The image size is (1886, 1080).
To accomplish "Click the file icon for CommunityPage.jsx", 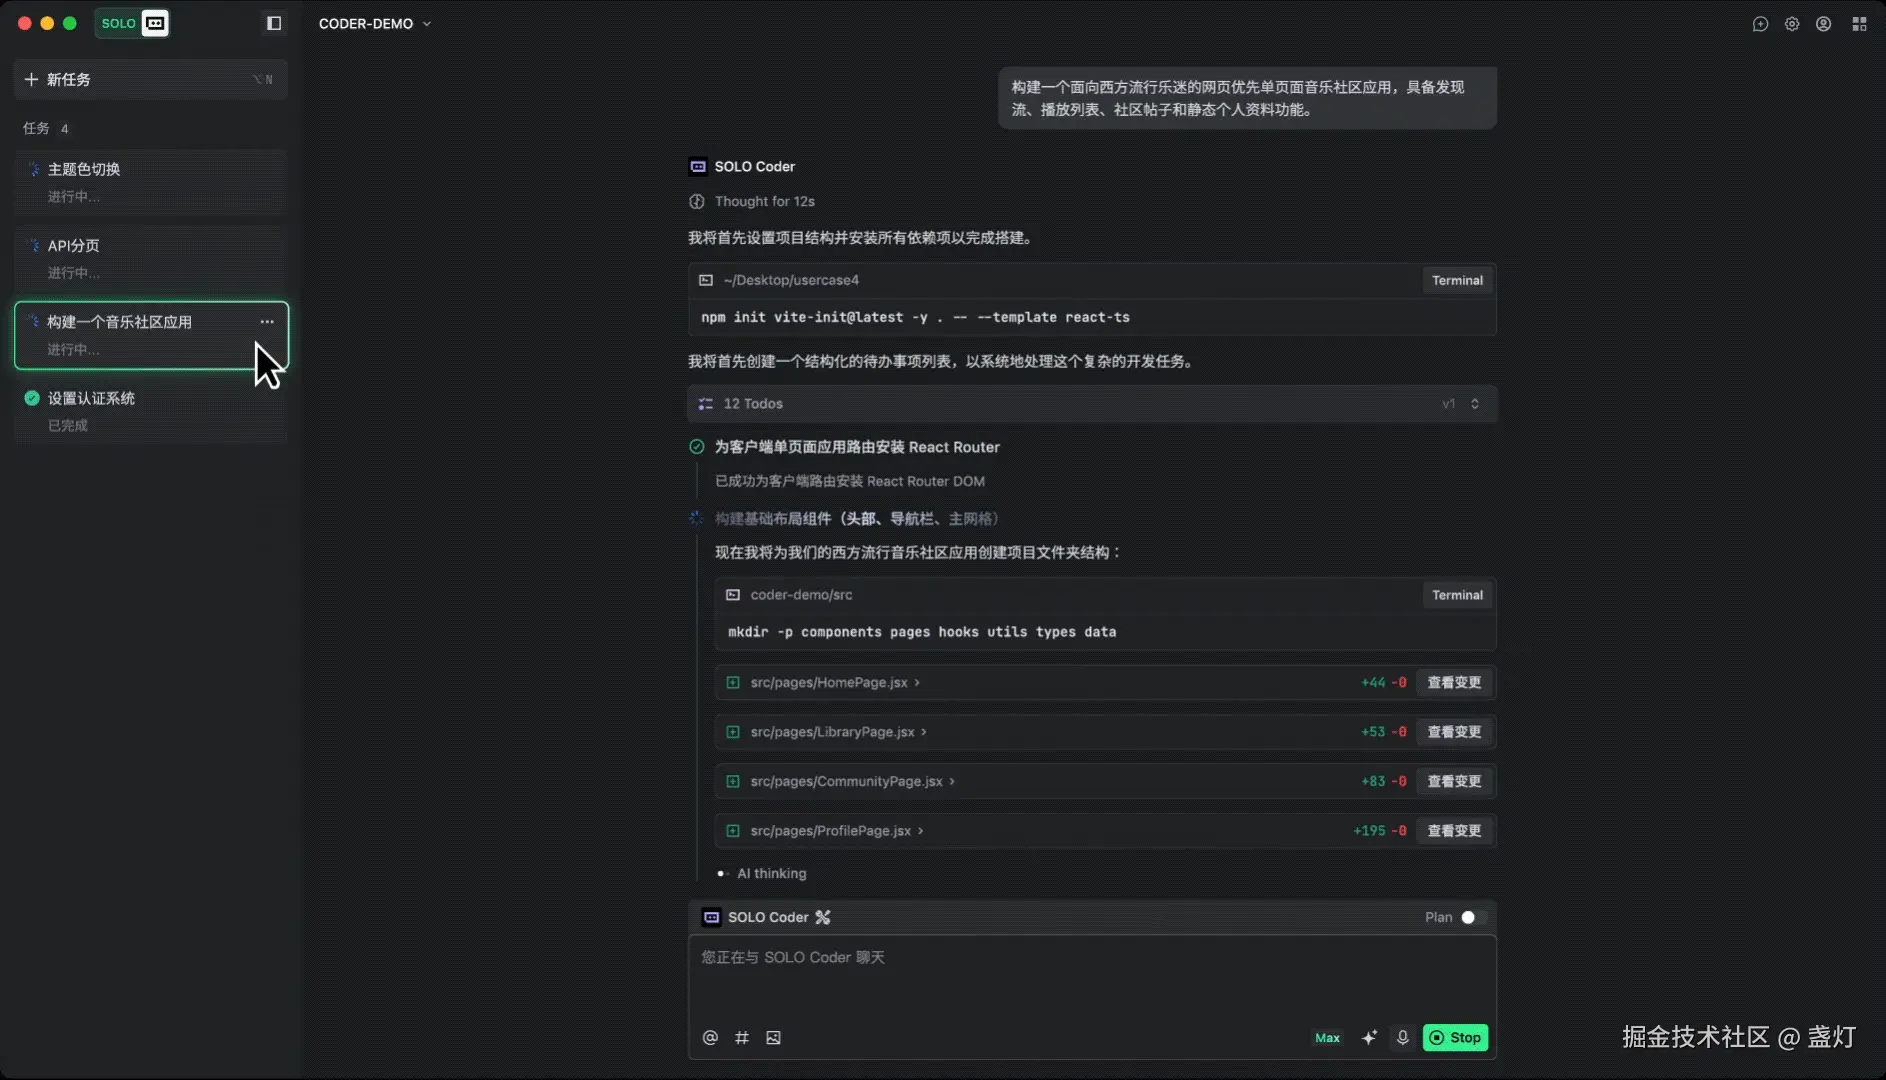I will [x=733, y=782].
